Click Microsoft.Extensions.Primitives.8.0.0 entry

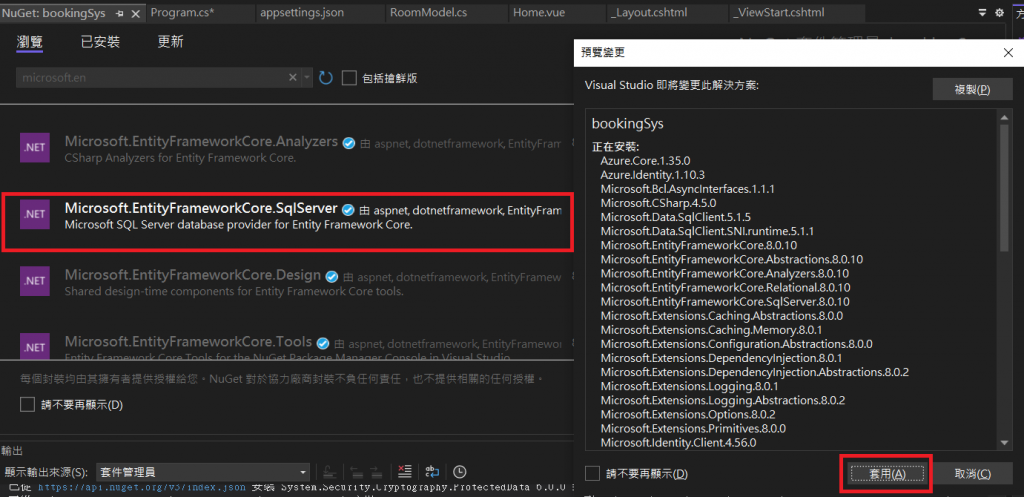pyautogui.click(x=693, y=428)
